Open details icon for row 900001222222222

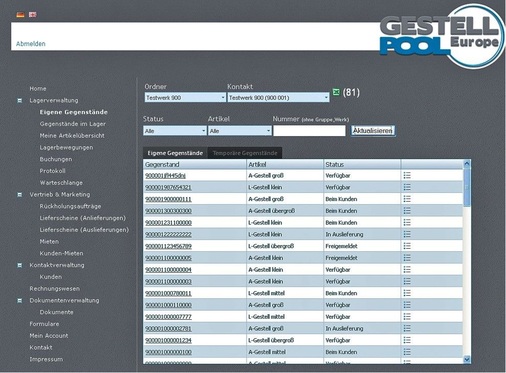pos(407,234)
